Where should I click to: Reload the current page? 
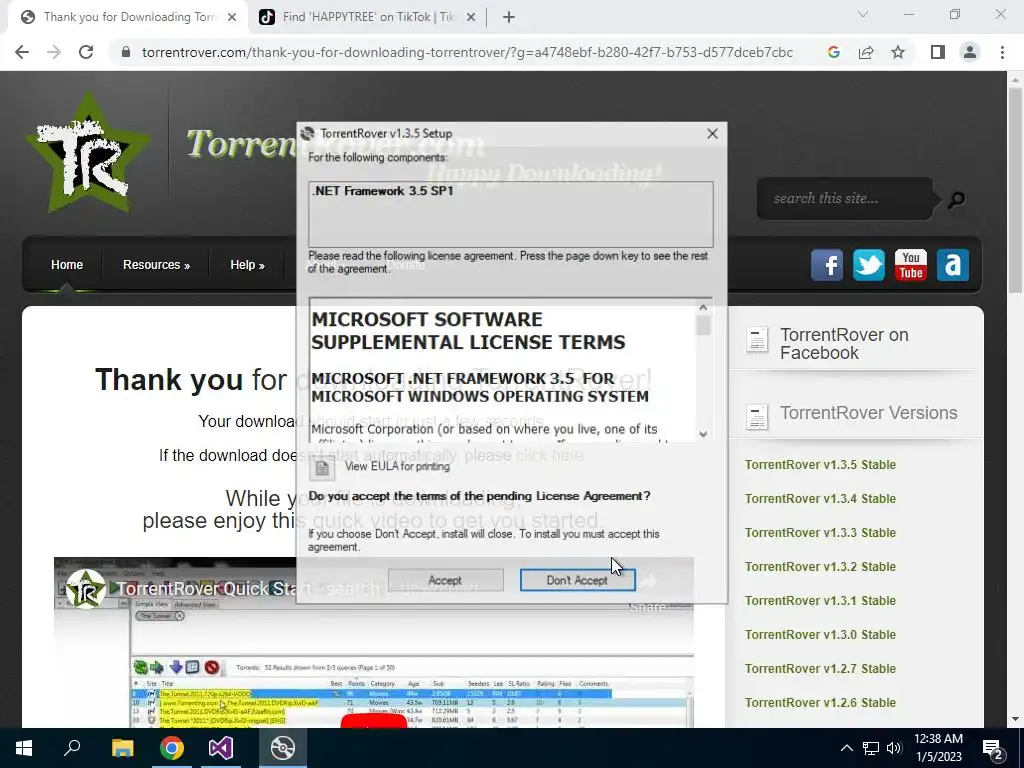[x=86, y=52]
